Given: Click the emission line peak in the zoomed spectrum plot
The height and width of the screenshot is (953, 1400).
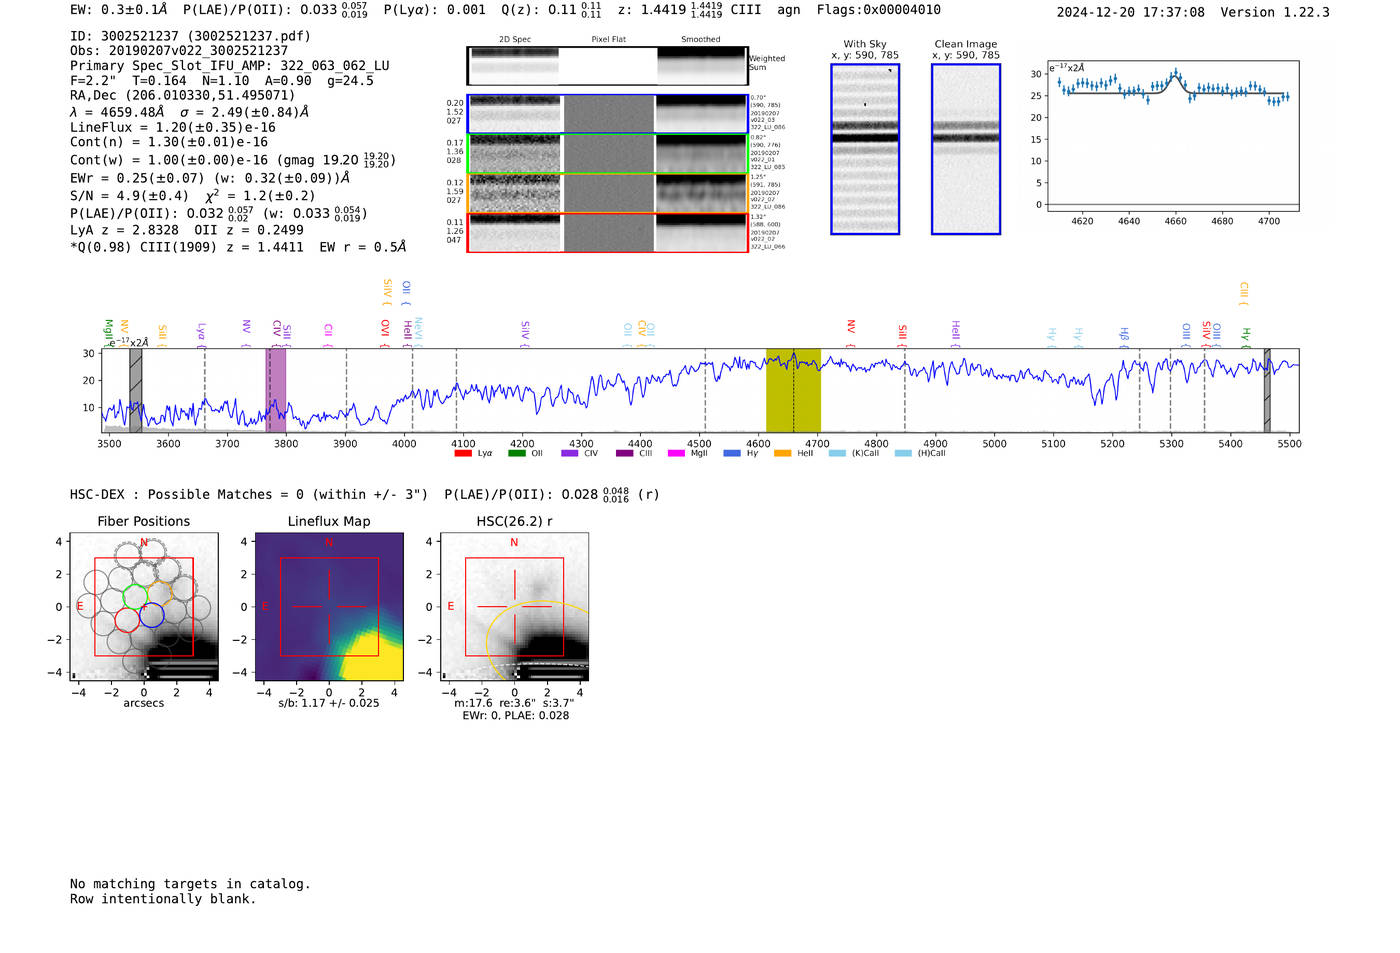Looking at the screenshot, I should click(x=1176, y=73).
